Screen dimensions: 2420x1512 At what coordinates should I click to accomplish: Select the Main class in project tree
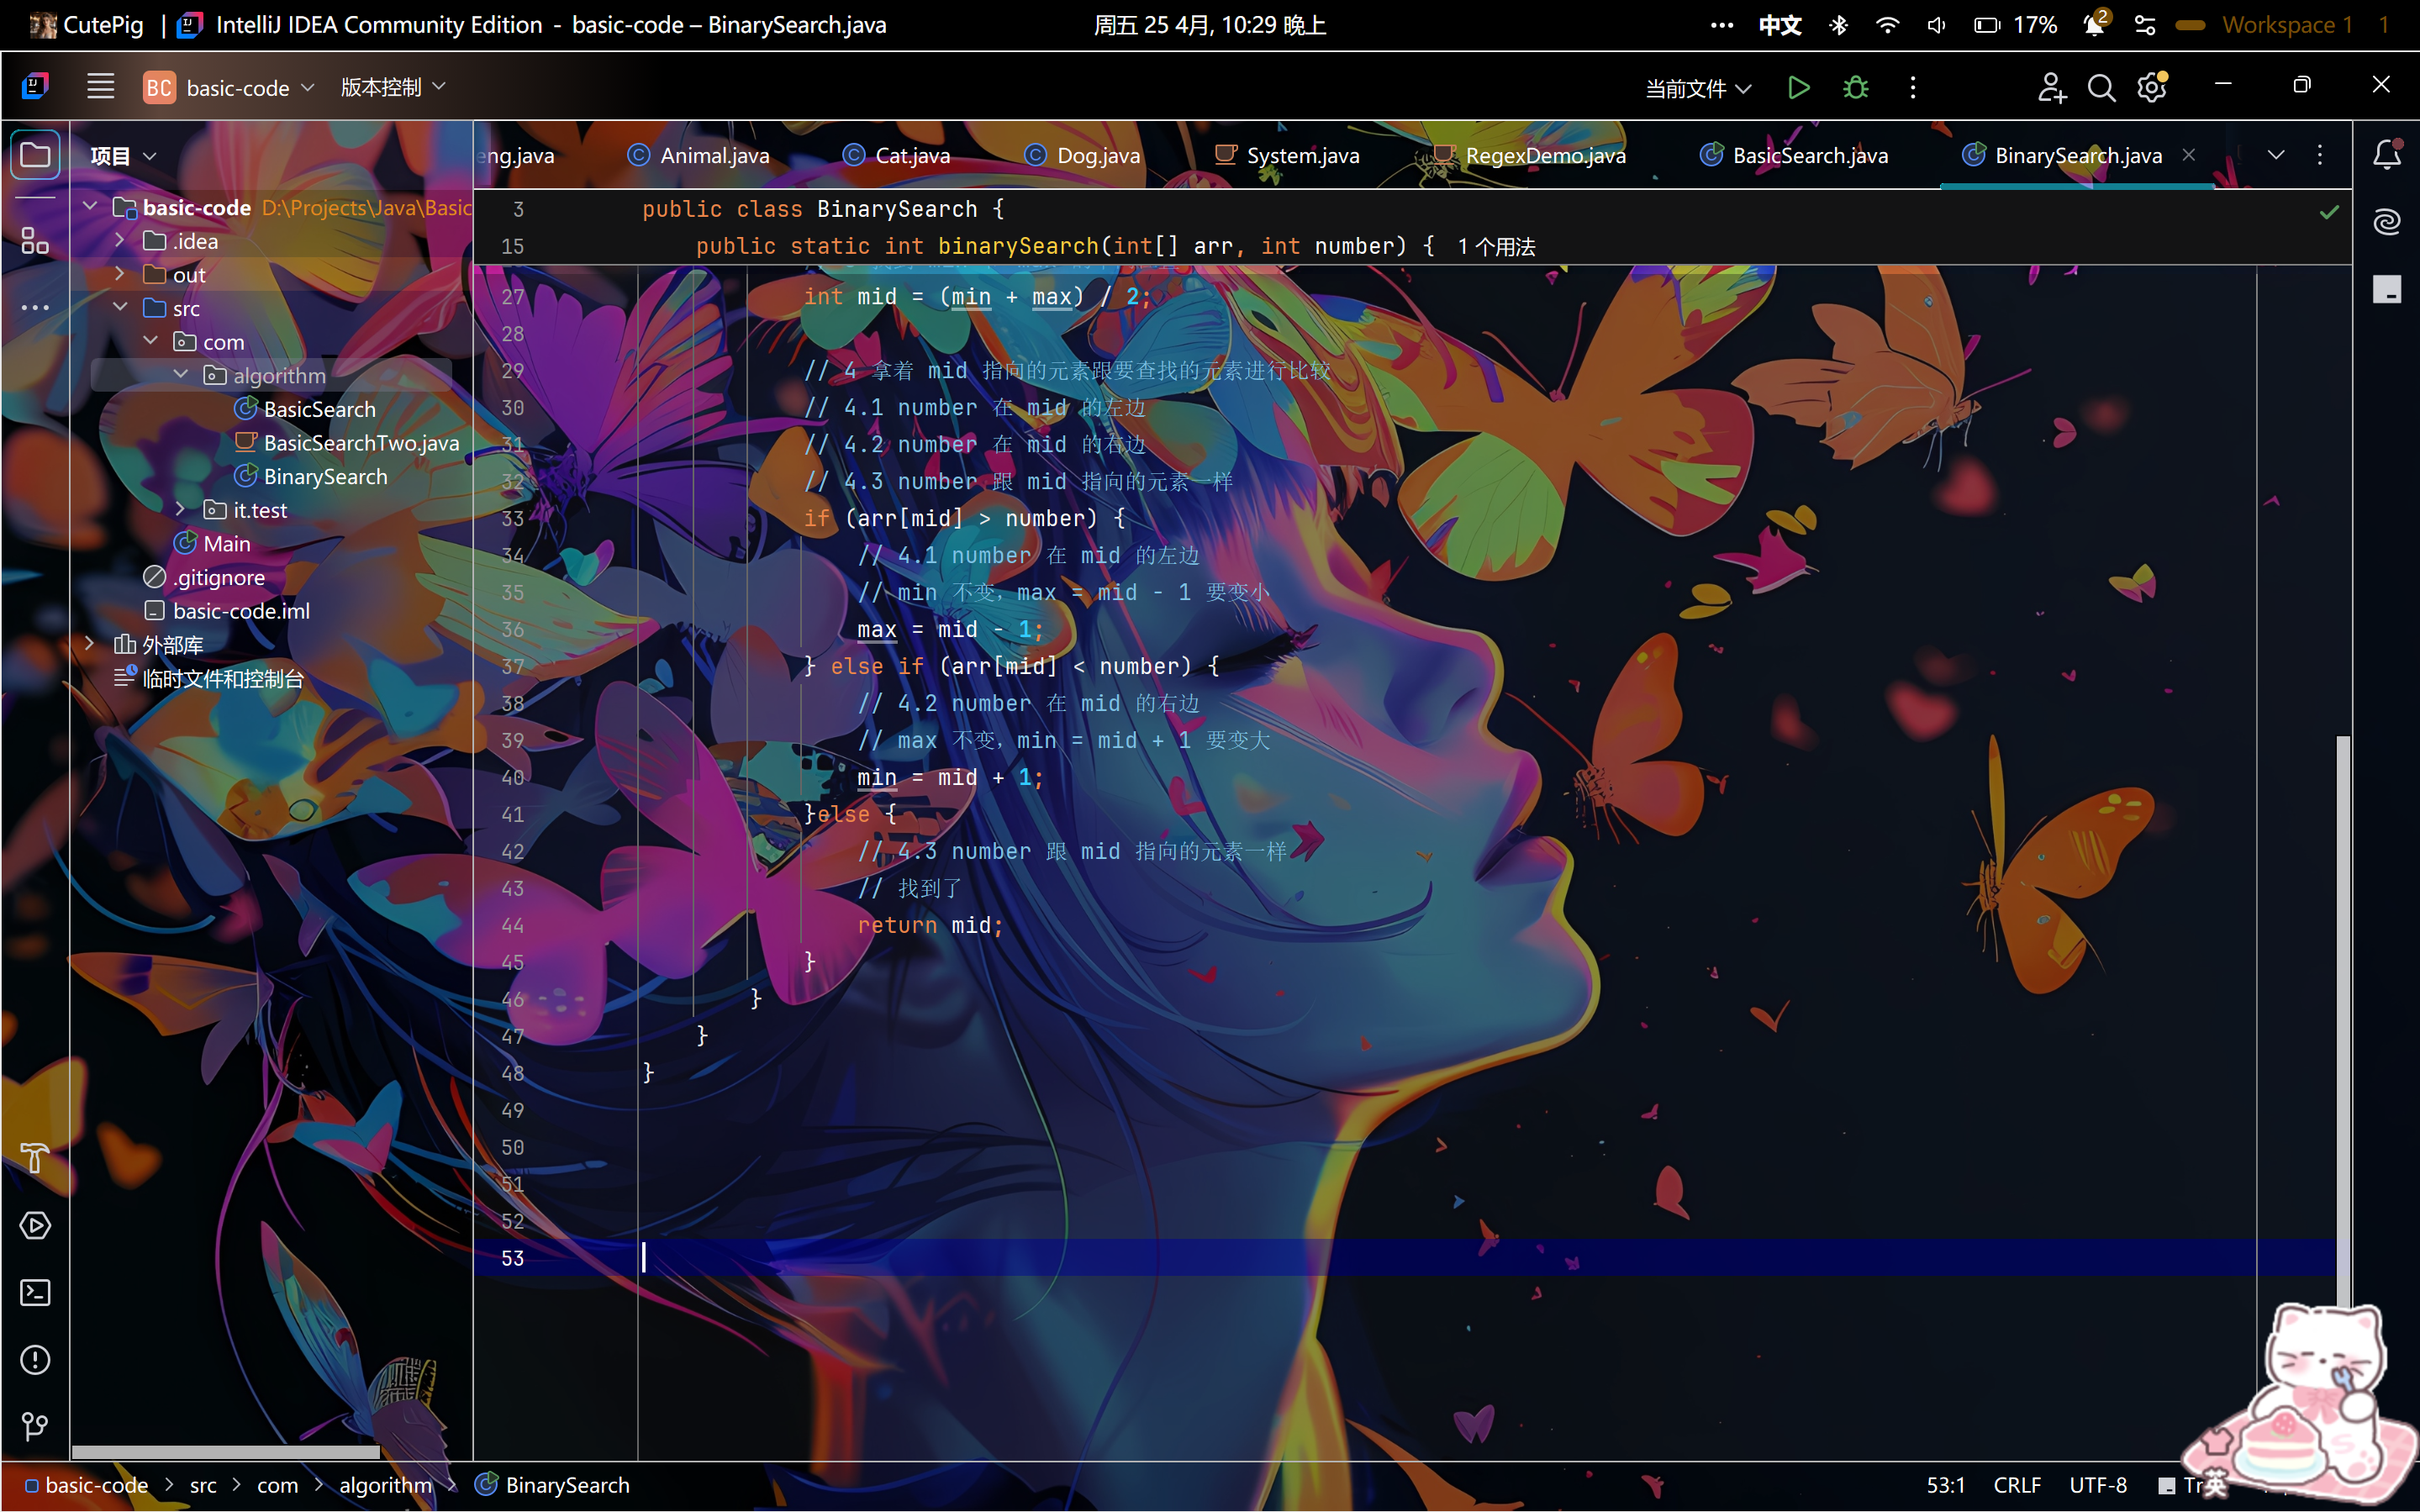pos(212,543)
